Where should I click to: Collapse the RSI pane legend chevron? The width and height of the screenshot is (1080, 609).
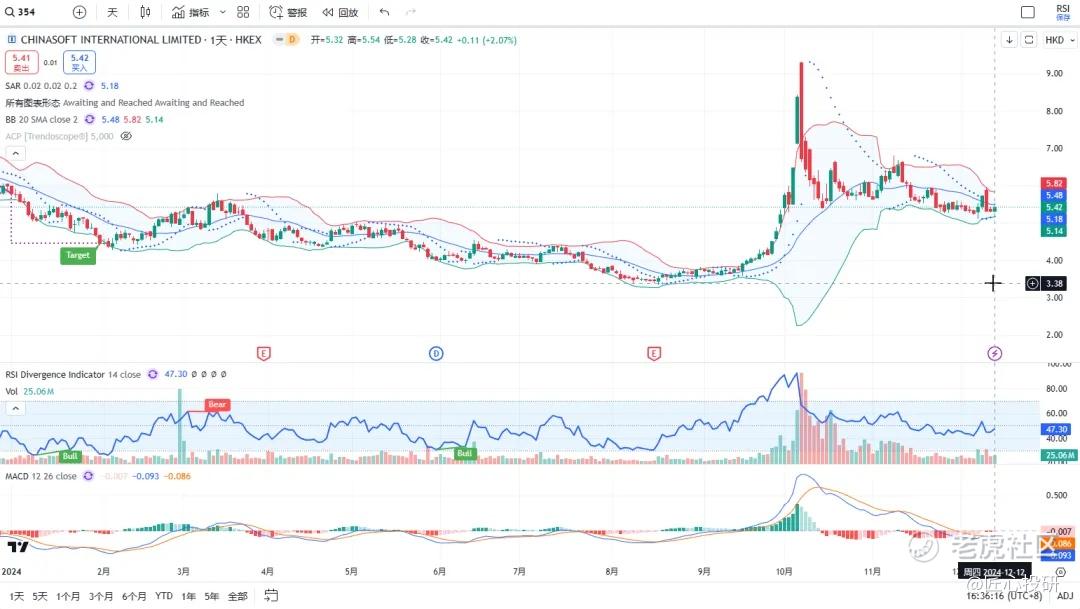coord(15,409)
